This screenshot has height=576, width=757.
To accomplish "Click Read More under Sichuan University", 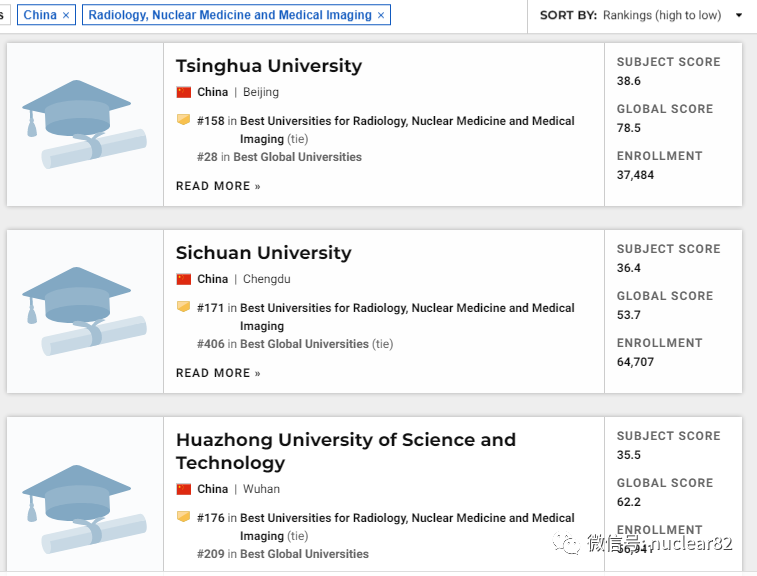I will (x=218, y=373).
